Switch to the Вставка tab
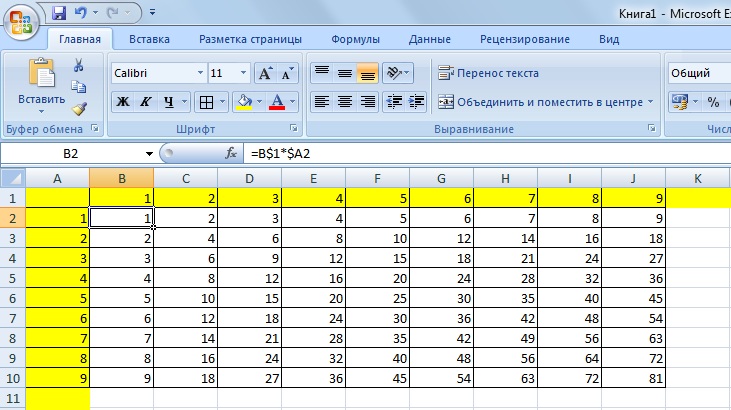This screenshot has width=731, height=410. [x=149, y=40]
